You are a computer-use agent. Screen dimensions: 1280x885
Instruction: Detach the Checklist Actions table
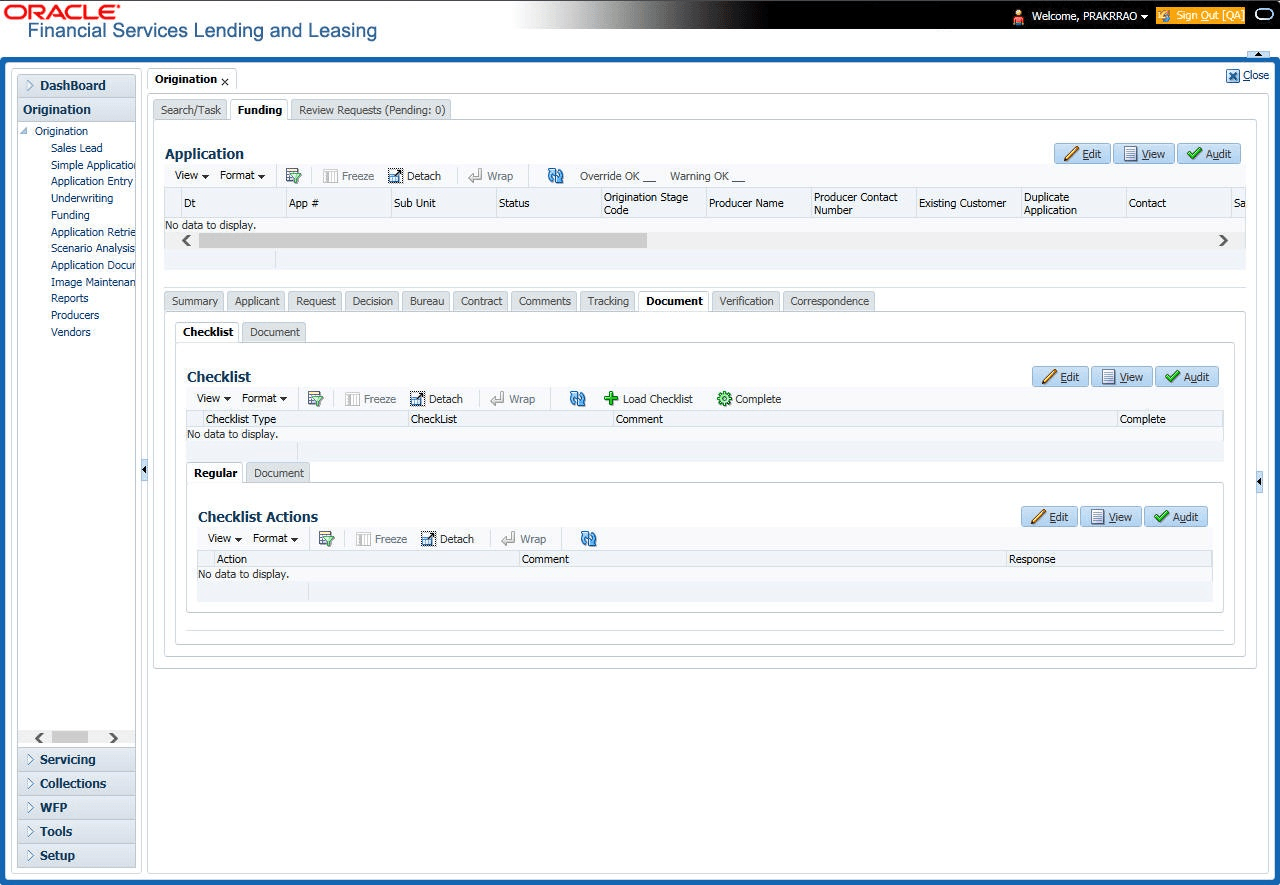[x=448, y=539]
